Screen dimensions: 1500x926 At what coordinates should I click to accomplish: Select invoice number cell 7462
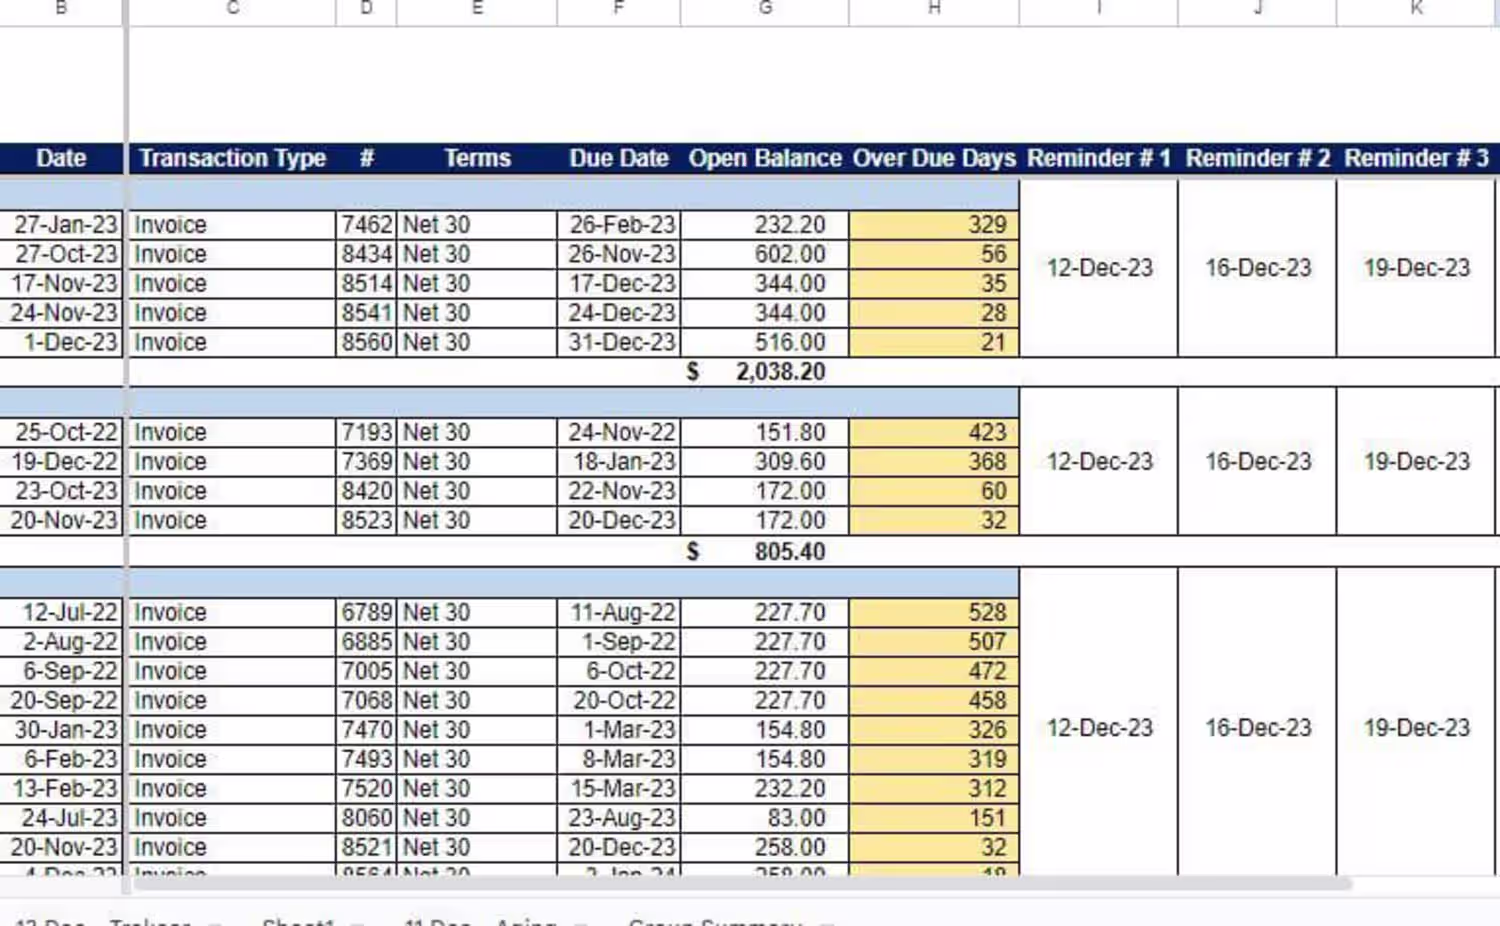point(366,225)
